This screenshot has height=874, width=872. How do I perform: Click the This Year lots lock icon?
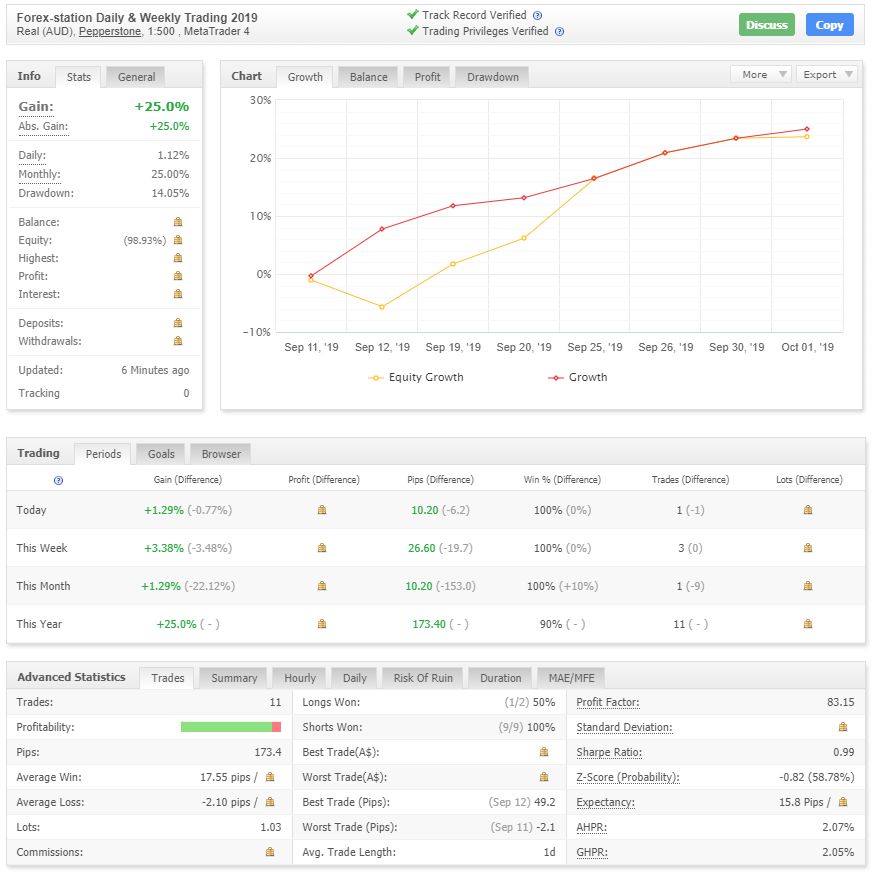coord(808,624)
